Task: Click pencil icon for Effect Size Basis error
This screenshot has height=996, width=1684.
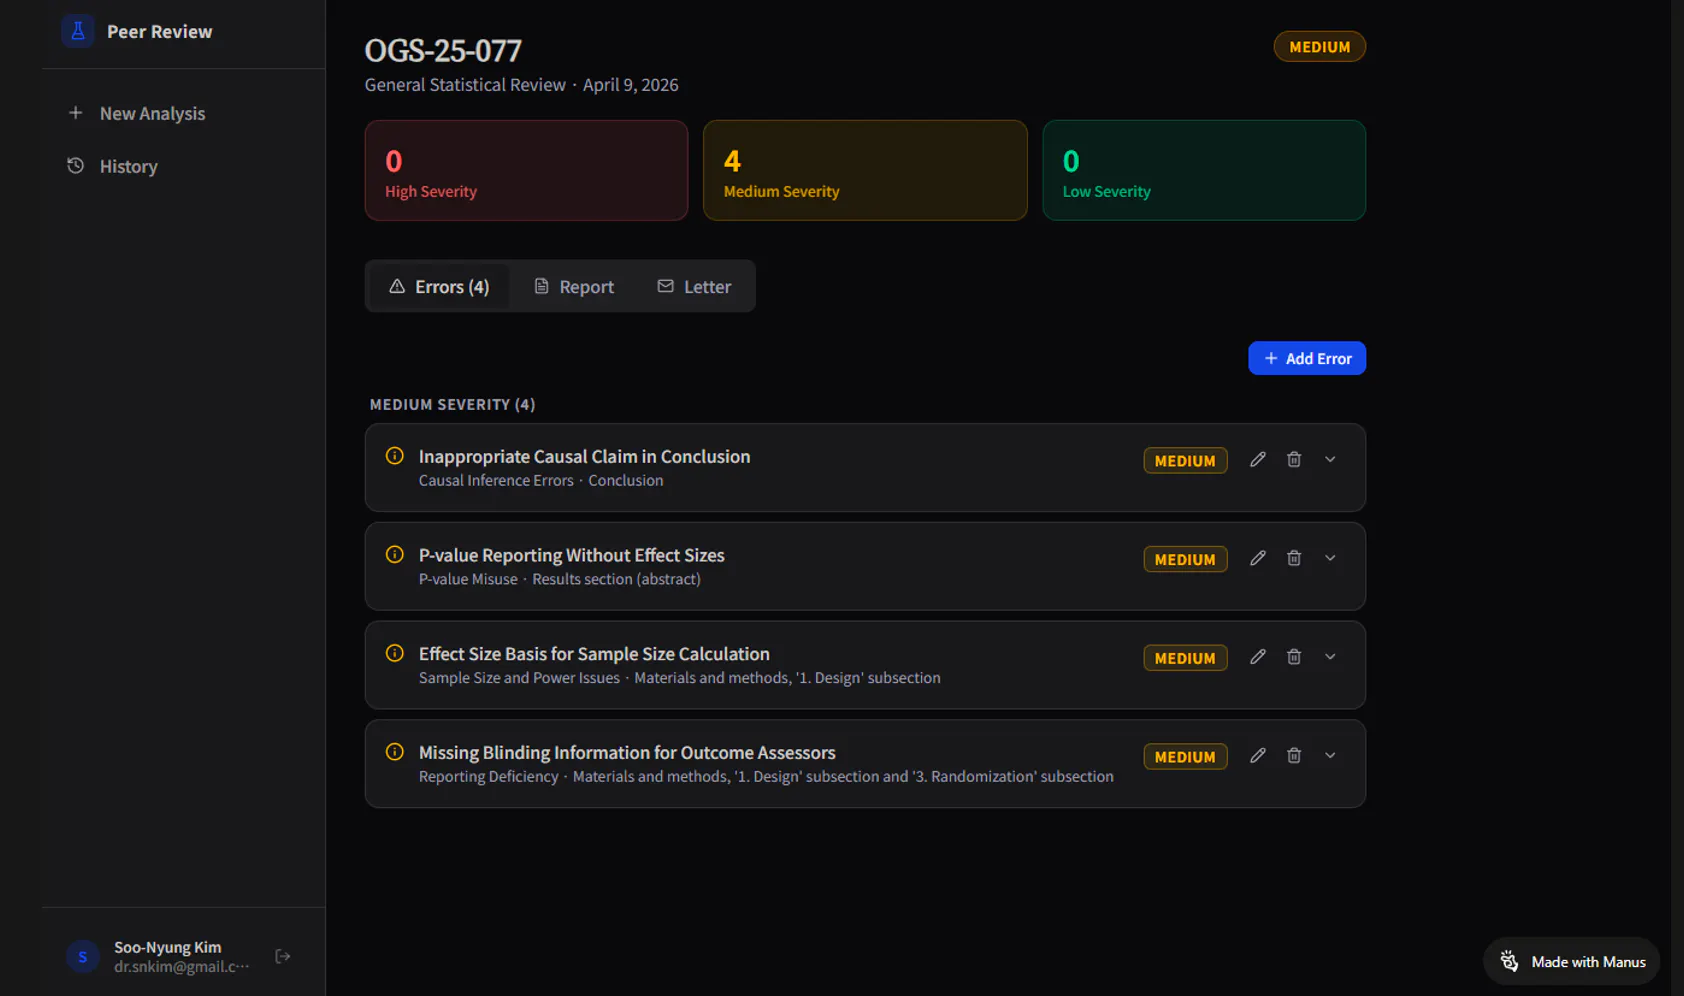Action: tap(1258, 657)
